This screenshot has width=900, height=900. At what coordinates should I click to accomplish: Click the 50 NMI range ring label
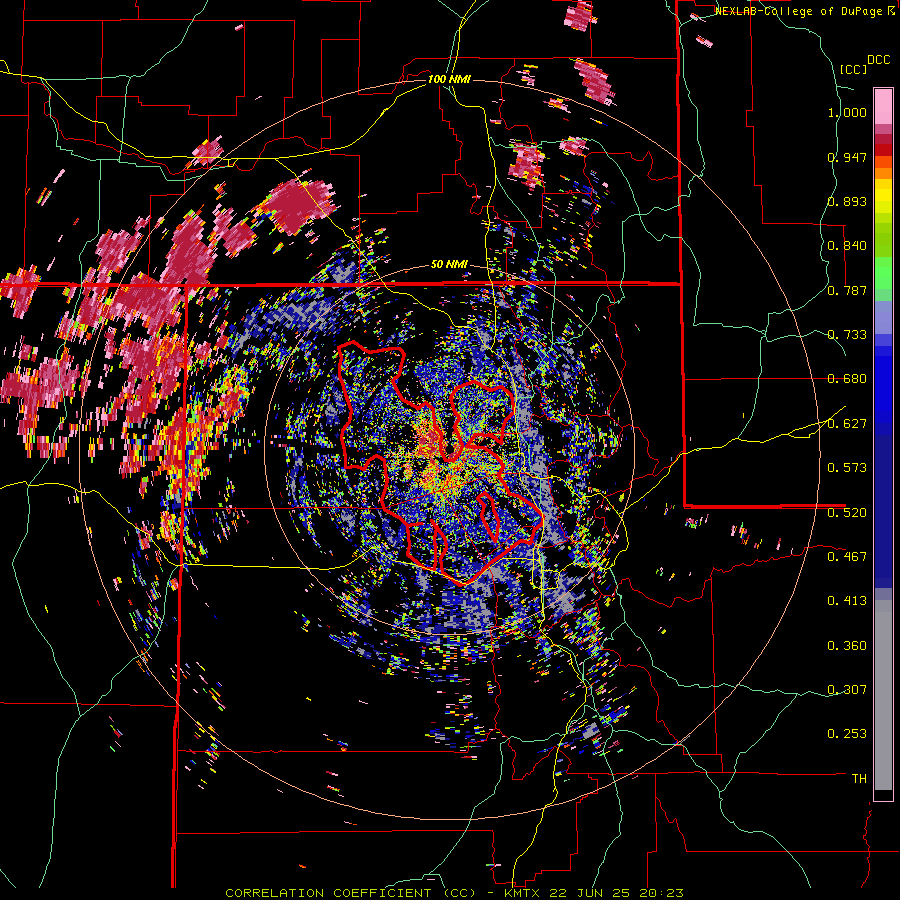[x=449, y=265]
